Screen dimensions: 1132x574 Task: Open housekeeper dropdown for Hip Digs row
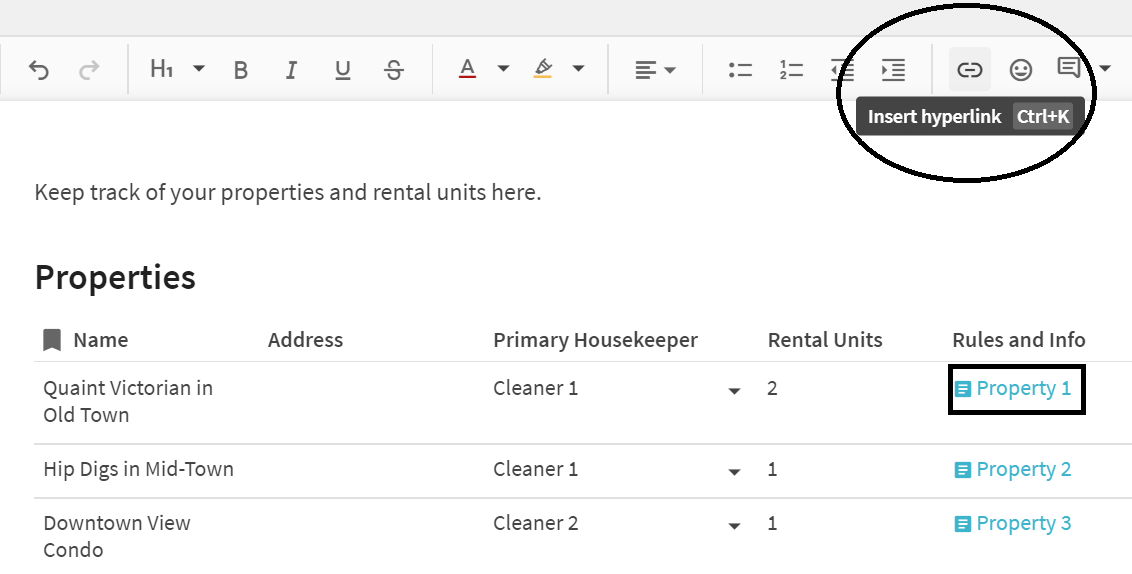(x=734, y=471)
